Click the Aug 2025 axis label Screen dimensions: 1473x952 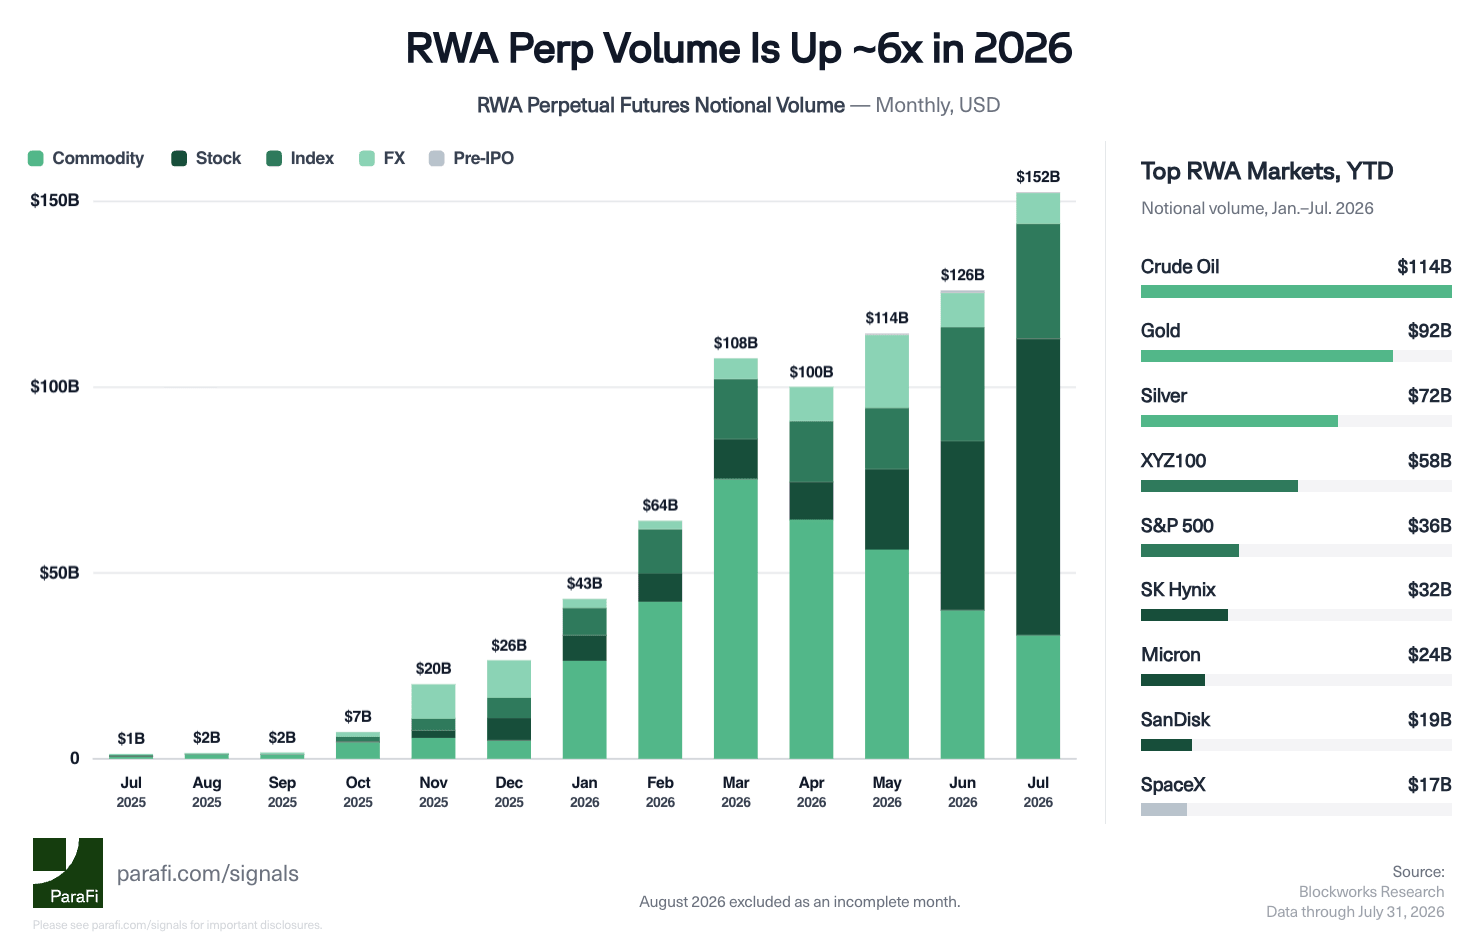tap(207, 791)
